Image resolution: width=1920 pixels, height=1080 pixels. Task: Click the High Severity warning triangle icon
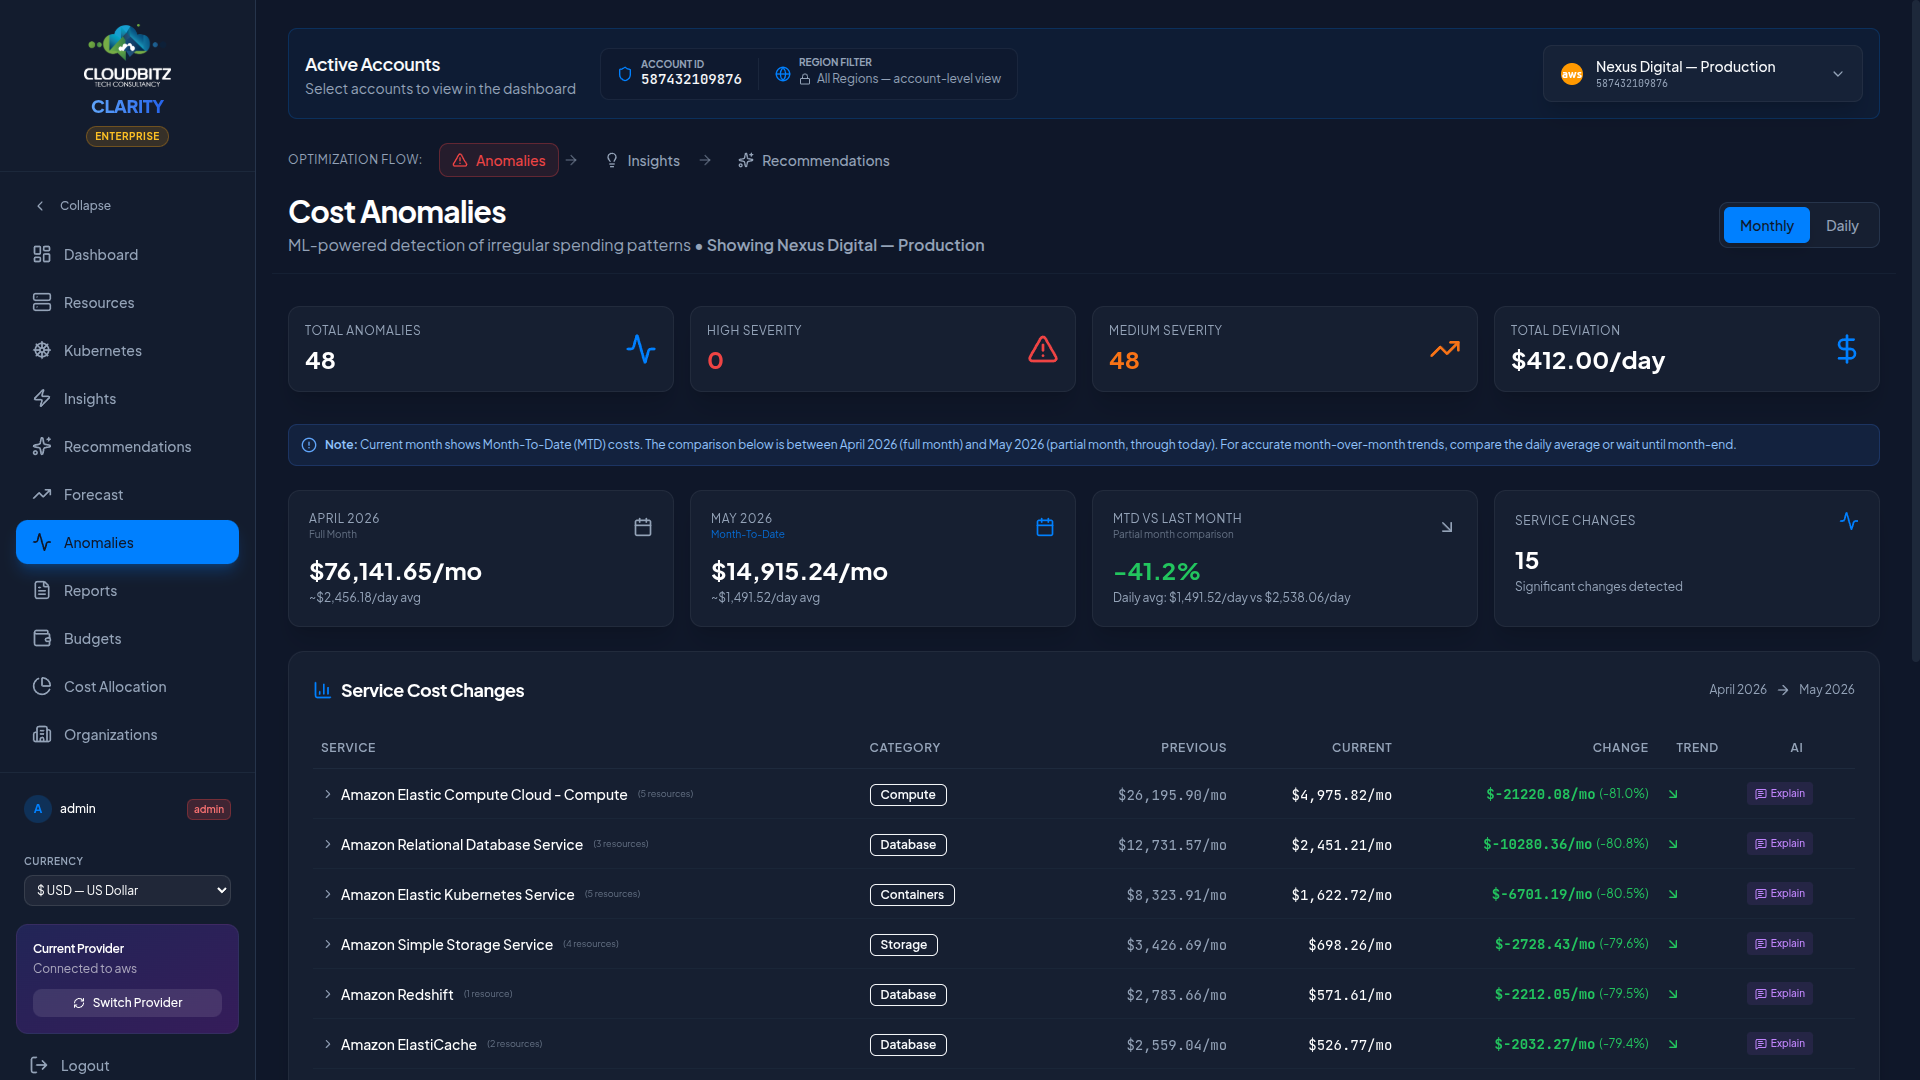coord(1043,349)
